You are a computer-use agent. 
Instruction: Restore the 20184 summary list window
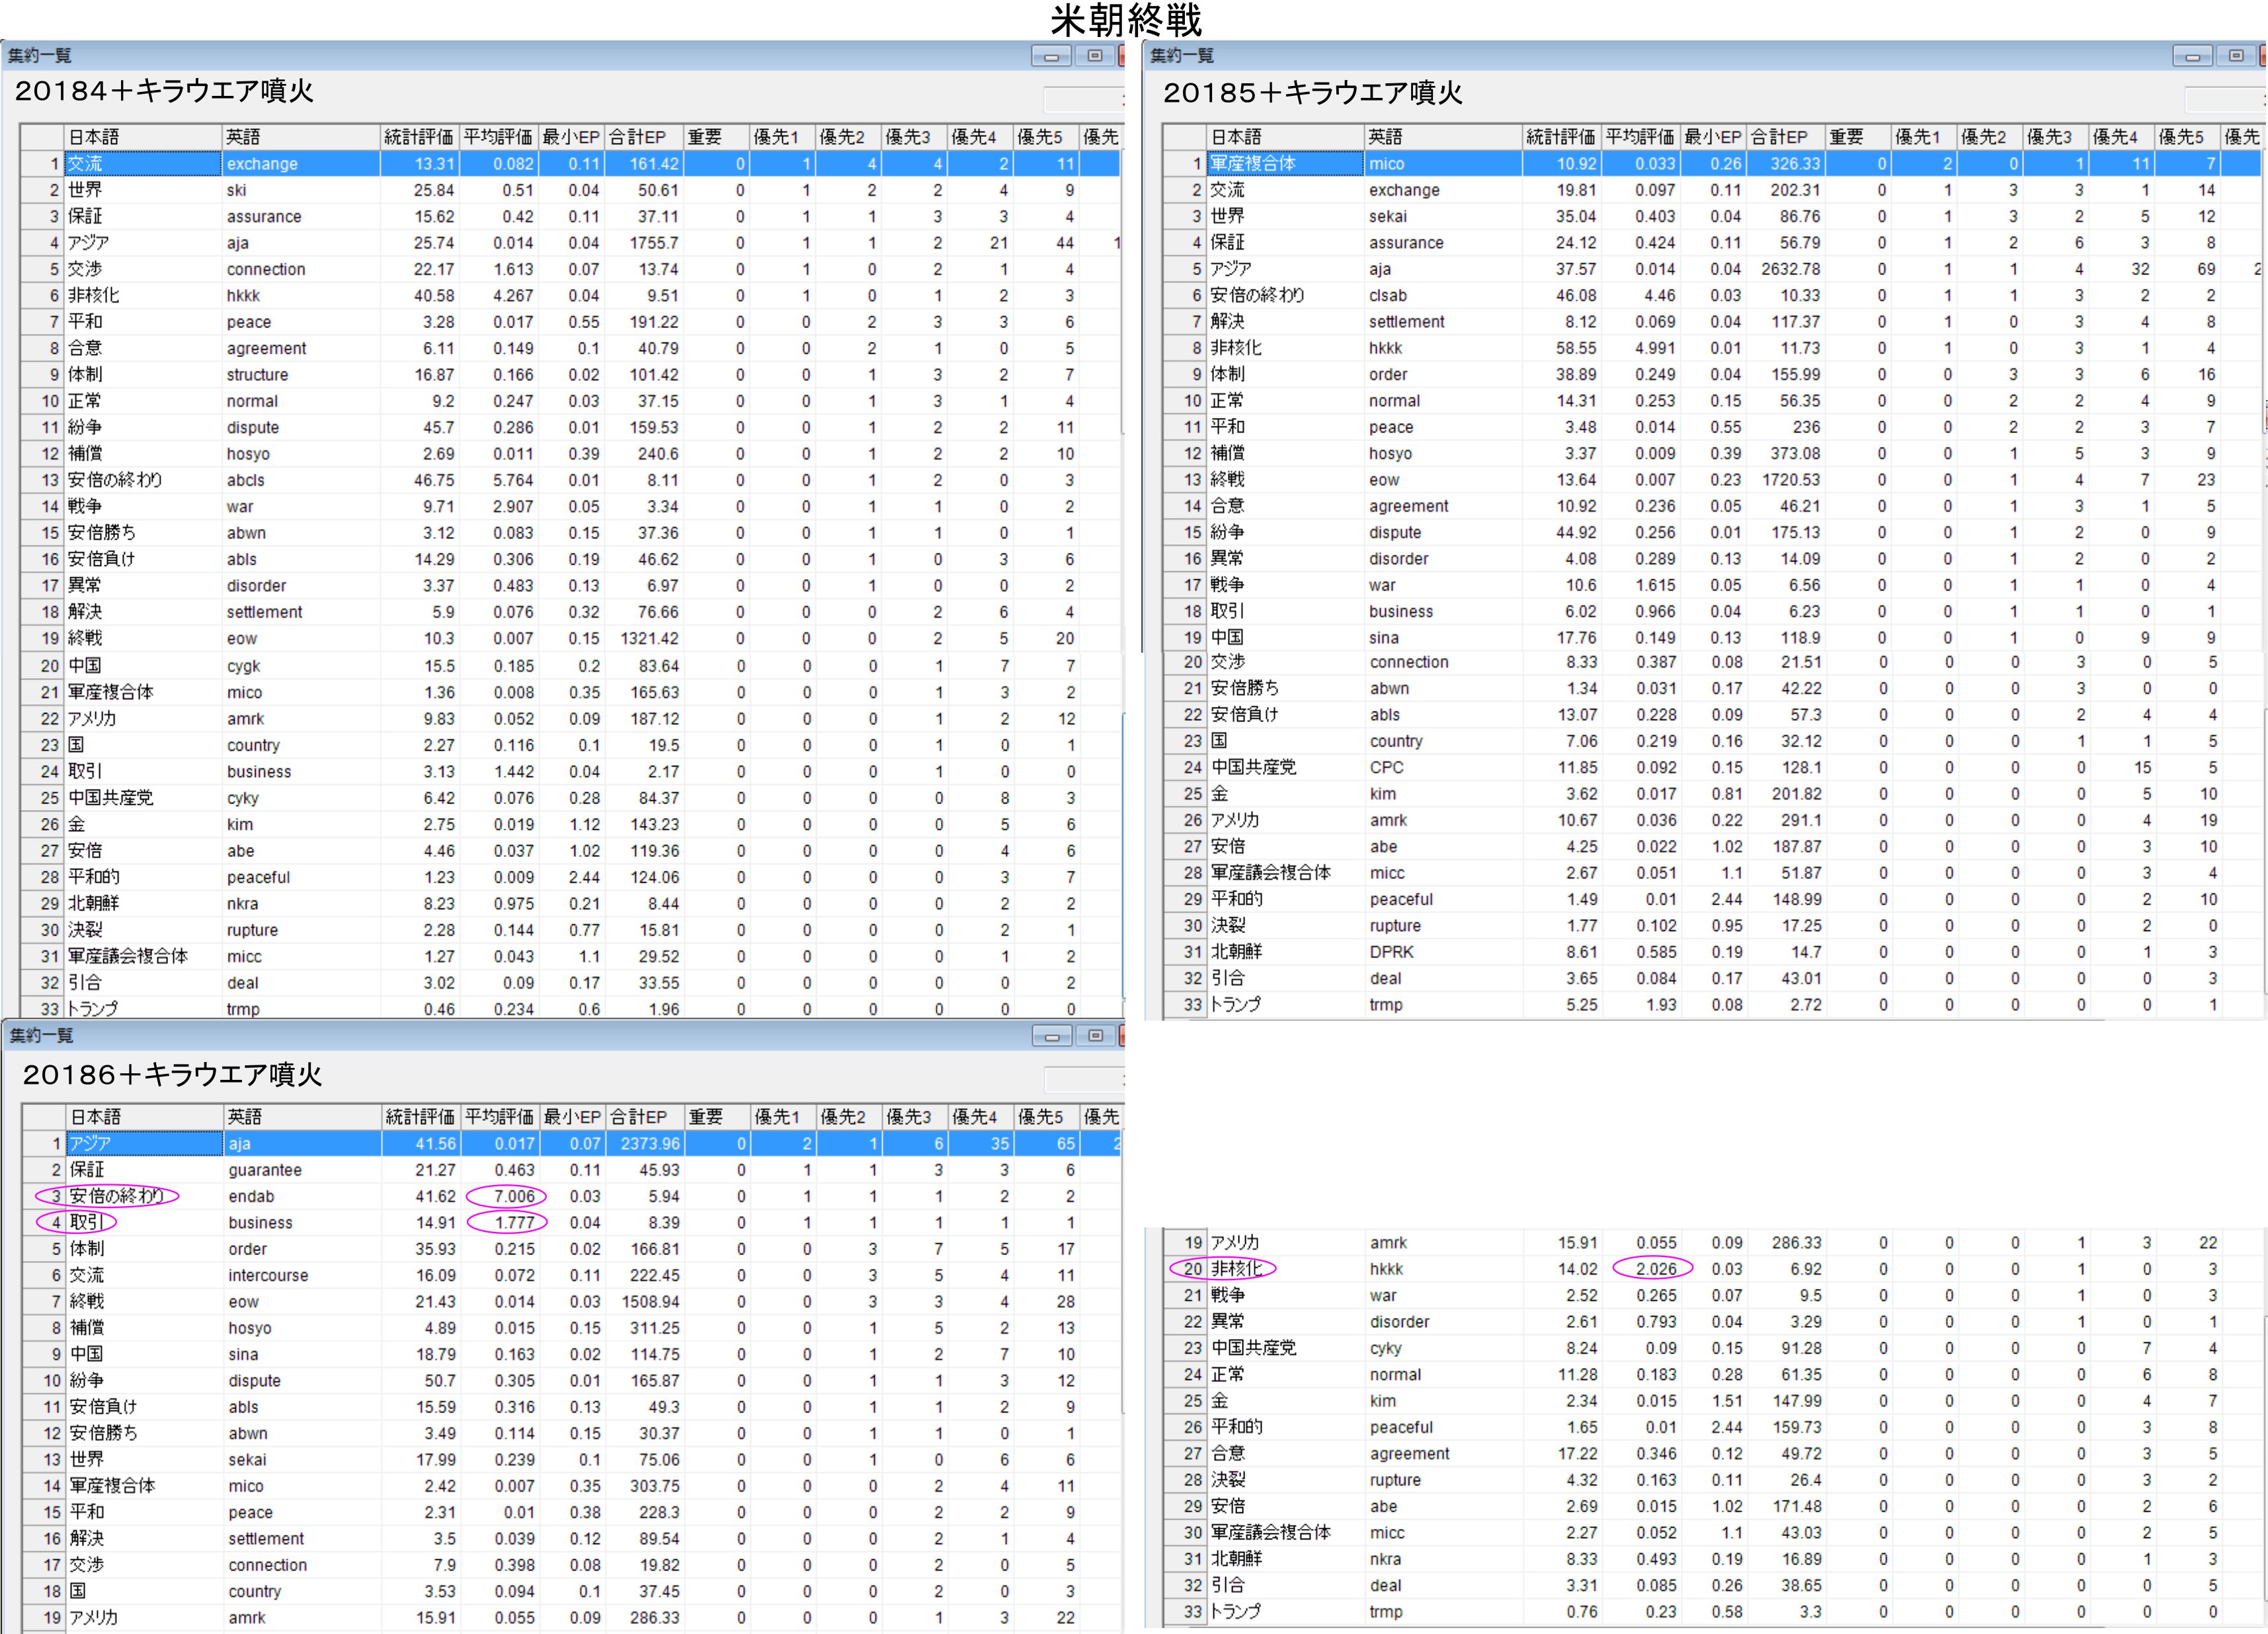(1095, 56)
